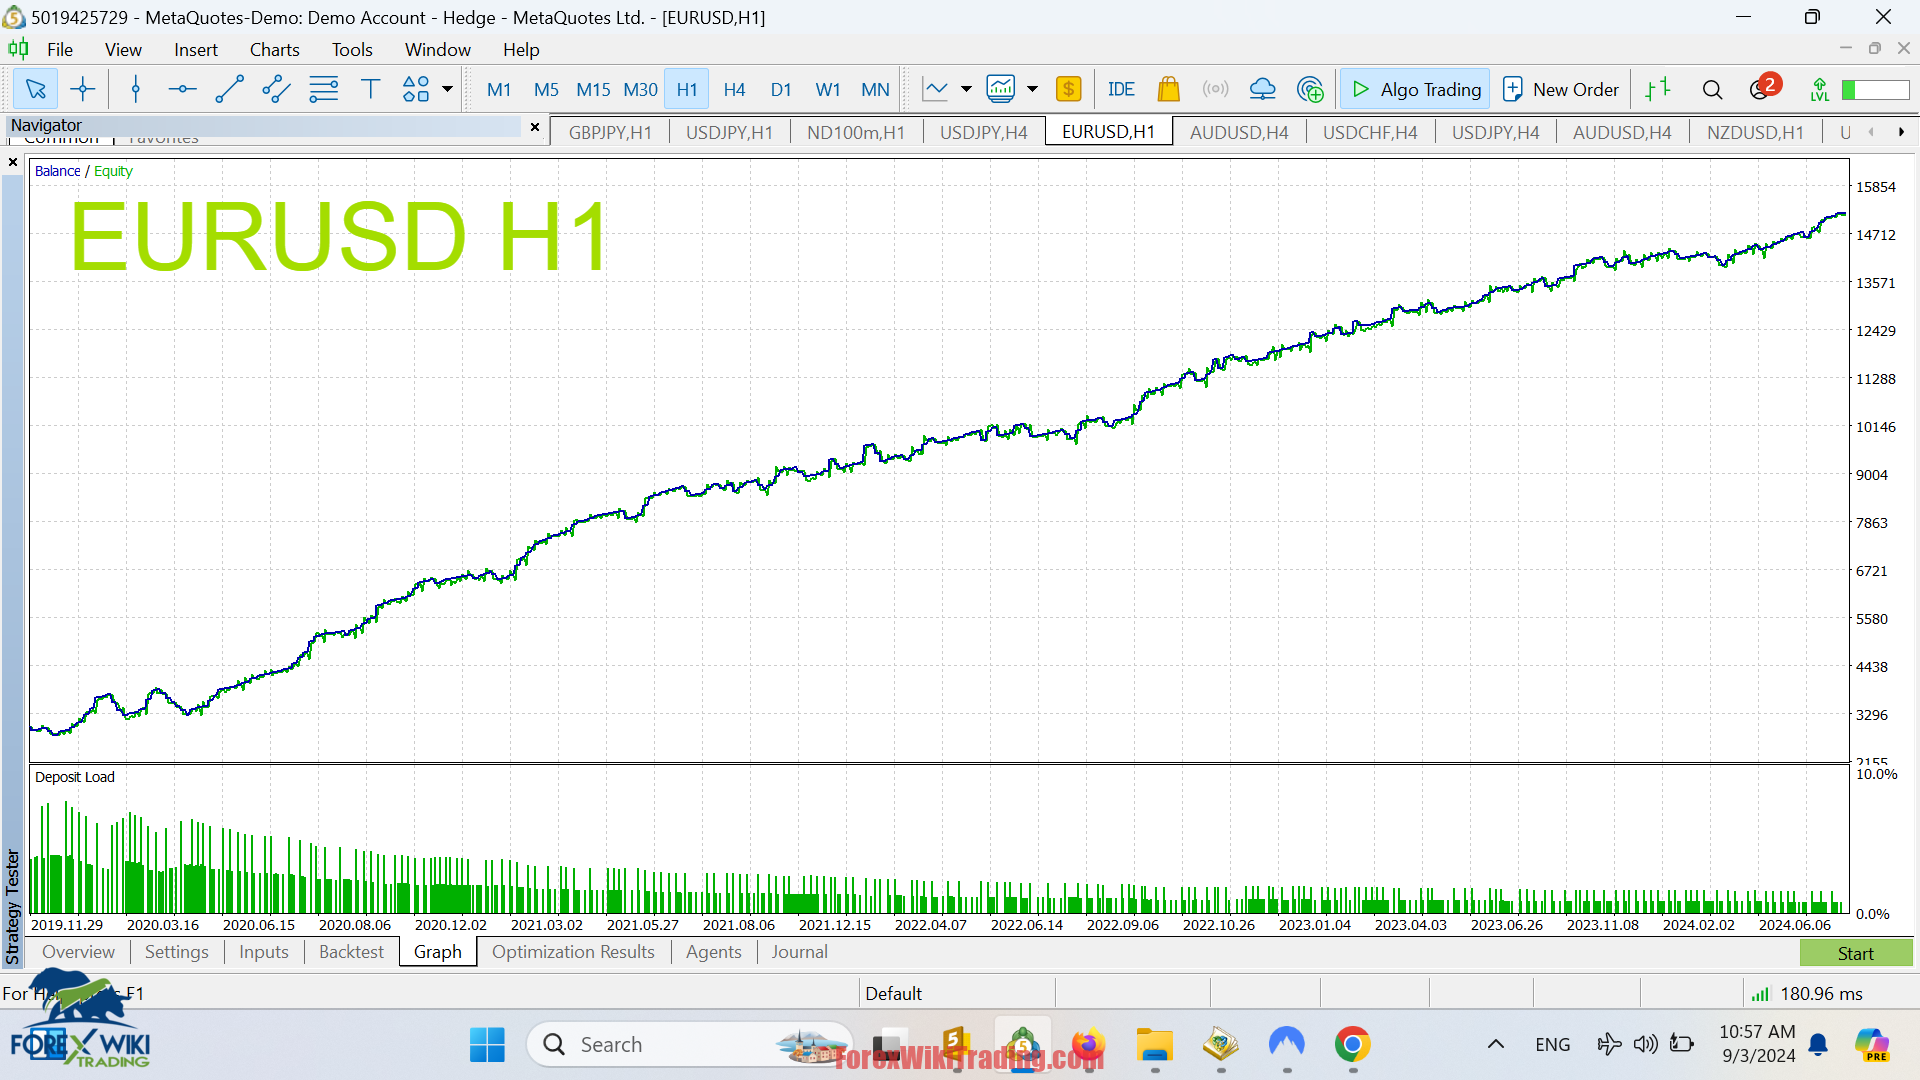The height and width of the screenshot is (1080, 1920).
Task: Open chart type dropdown arrow
Action: coord(966,90)
